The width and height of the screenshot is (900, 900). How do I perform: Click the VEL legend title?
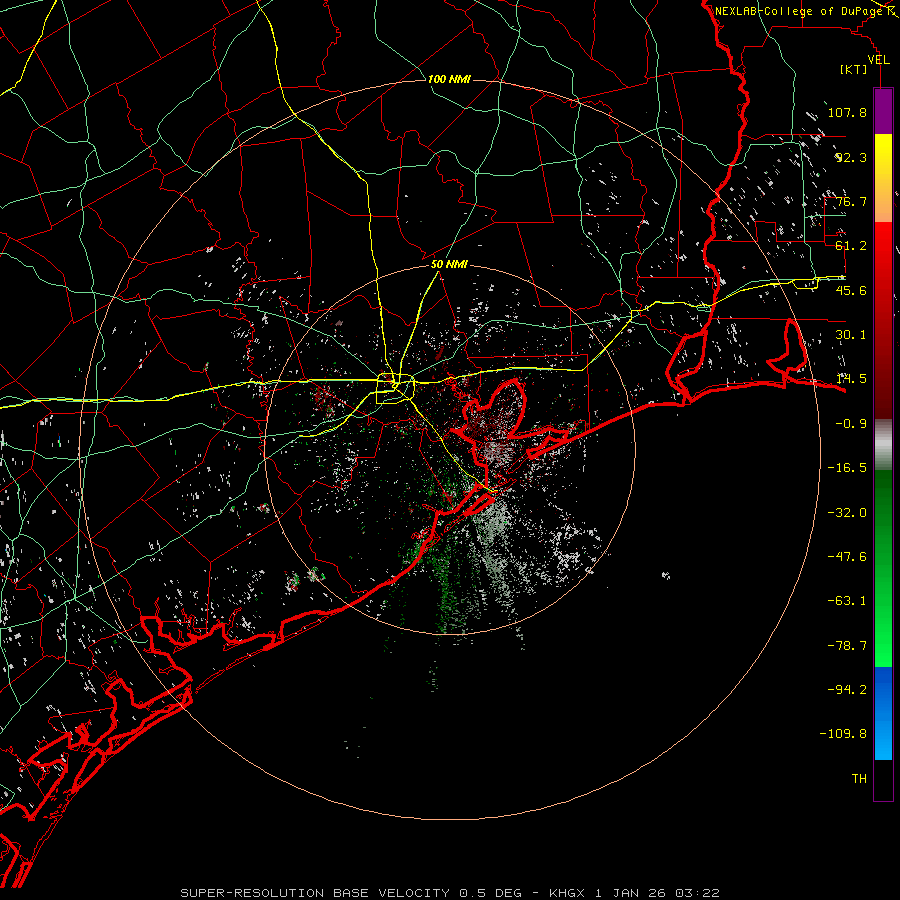[x=878, y=59]
